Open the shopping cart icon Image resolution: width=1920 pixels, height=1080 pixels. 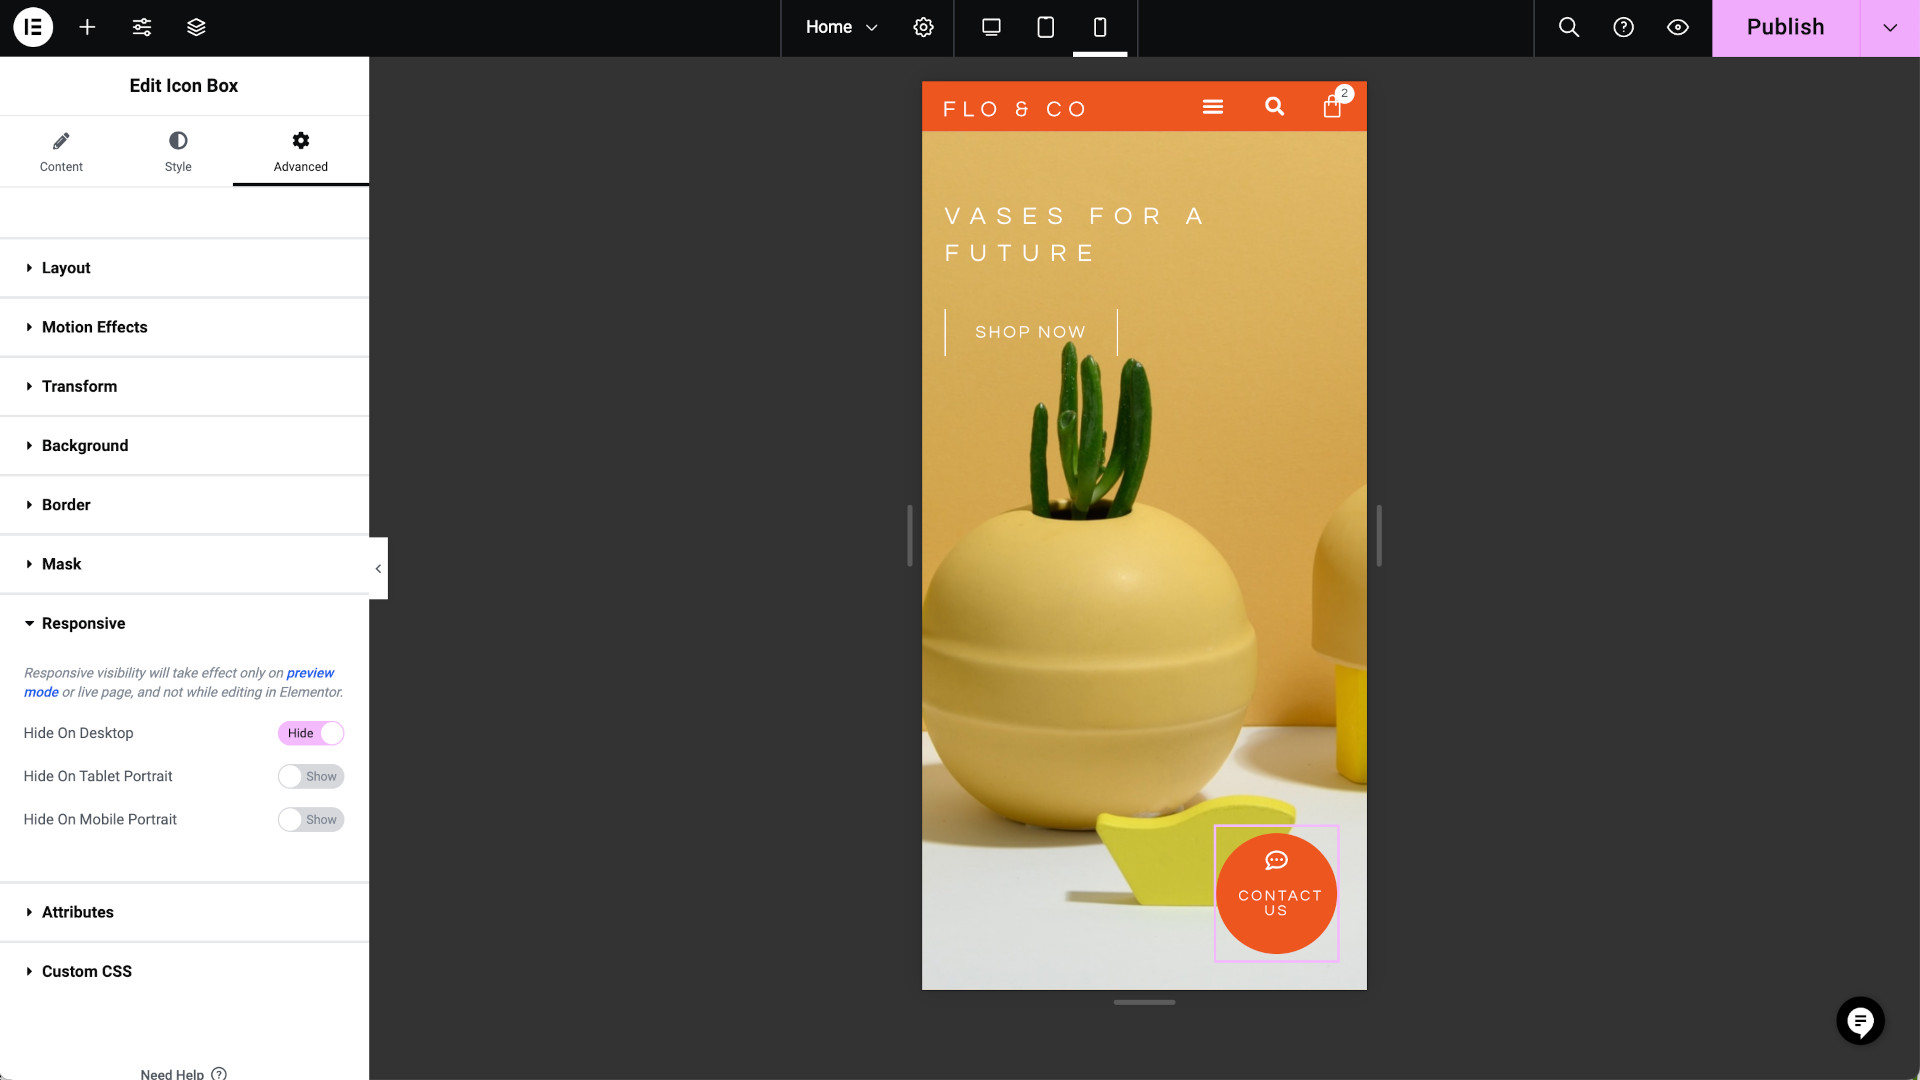[x=1332, y=106]
